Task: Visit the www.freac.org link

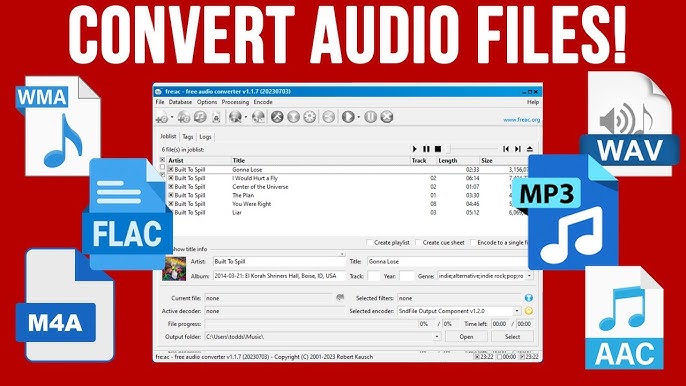Action: pyautogui.click(x=521, y=119)
